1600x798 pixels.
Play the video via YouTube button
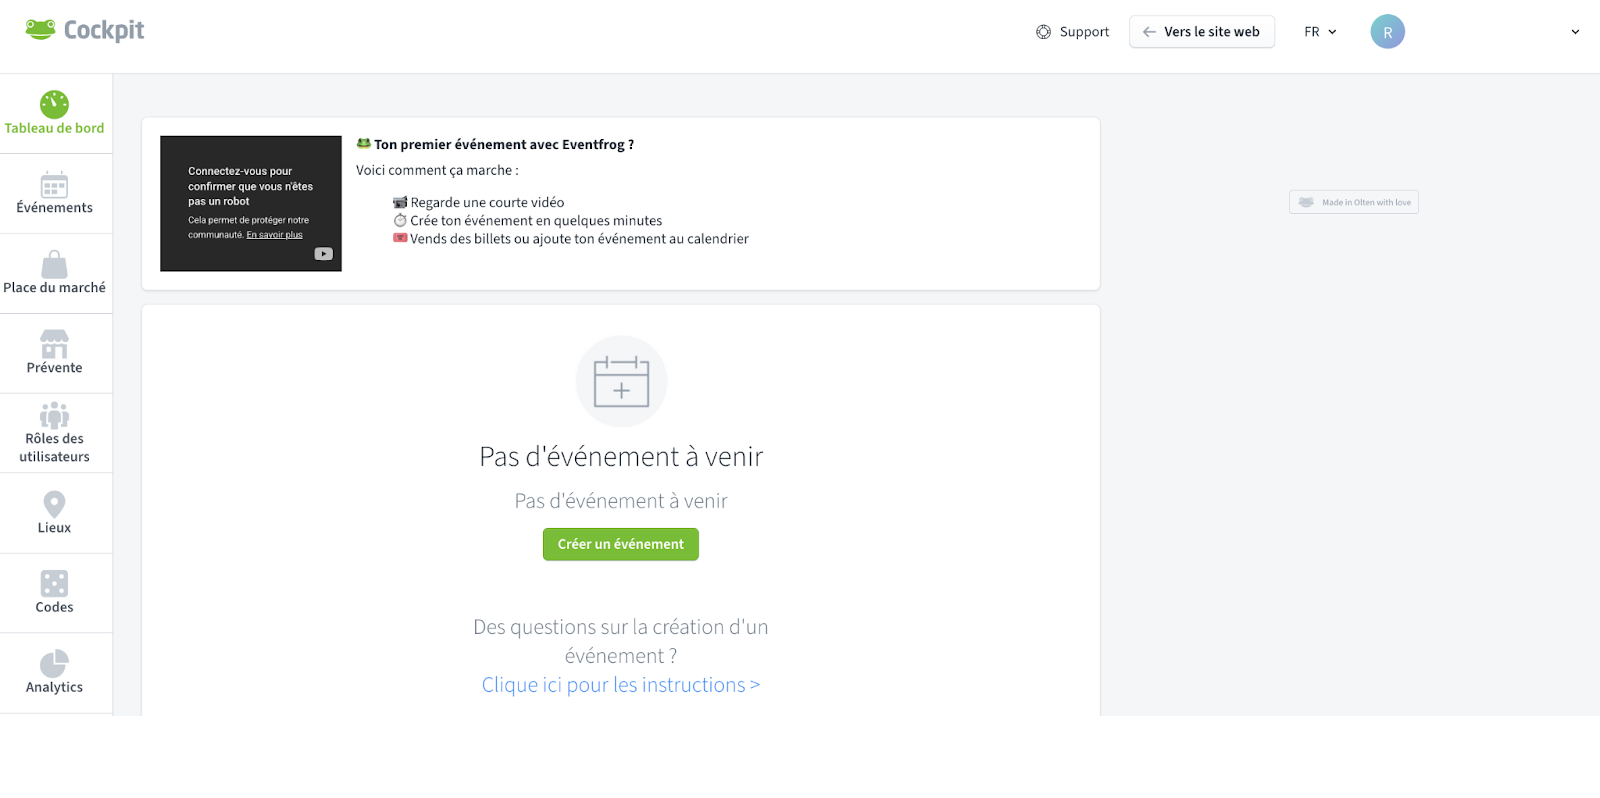click(x=324, y=254)
